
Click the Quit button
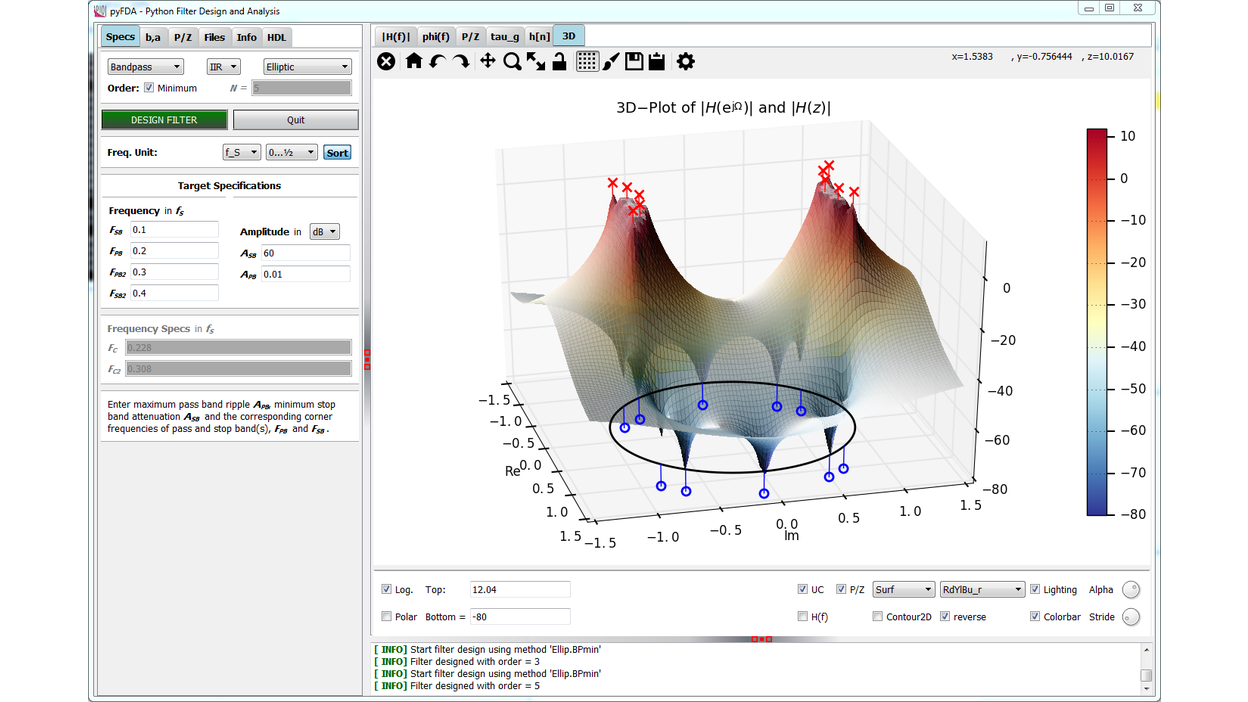click(x=295, y=120)
